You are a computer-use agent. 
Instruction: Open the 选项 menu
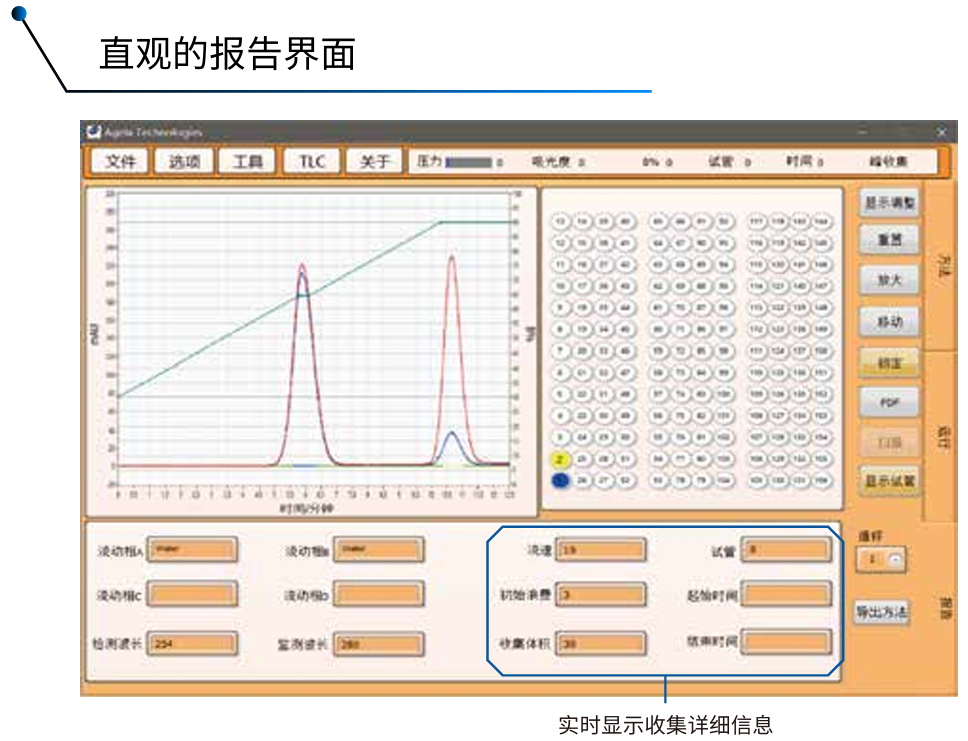184,162
